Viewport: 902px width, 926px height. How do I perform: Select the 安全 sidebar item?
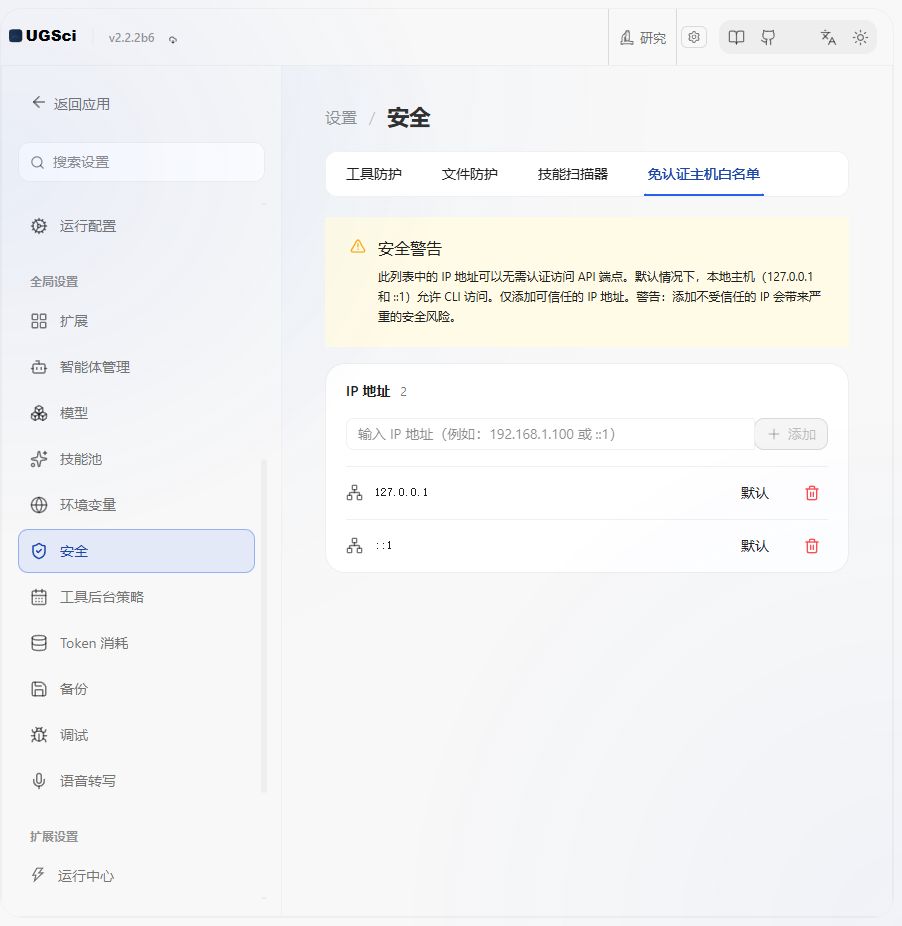coord(136,551)
